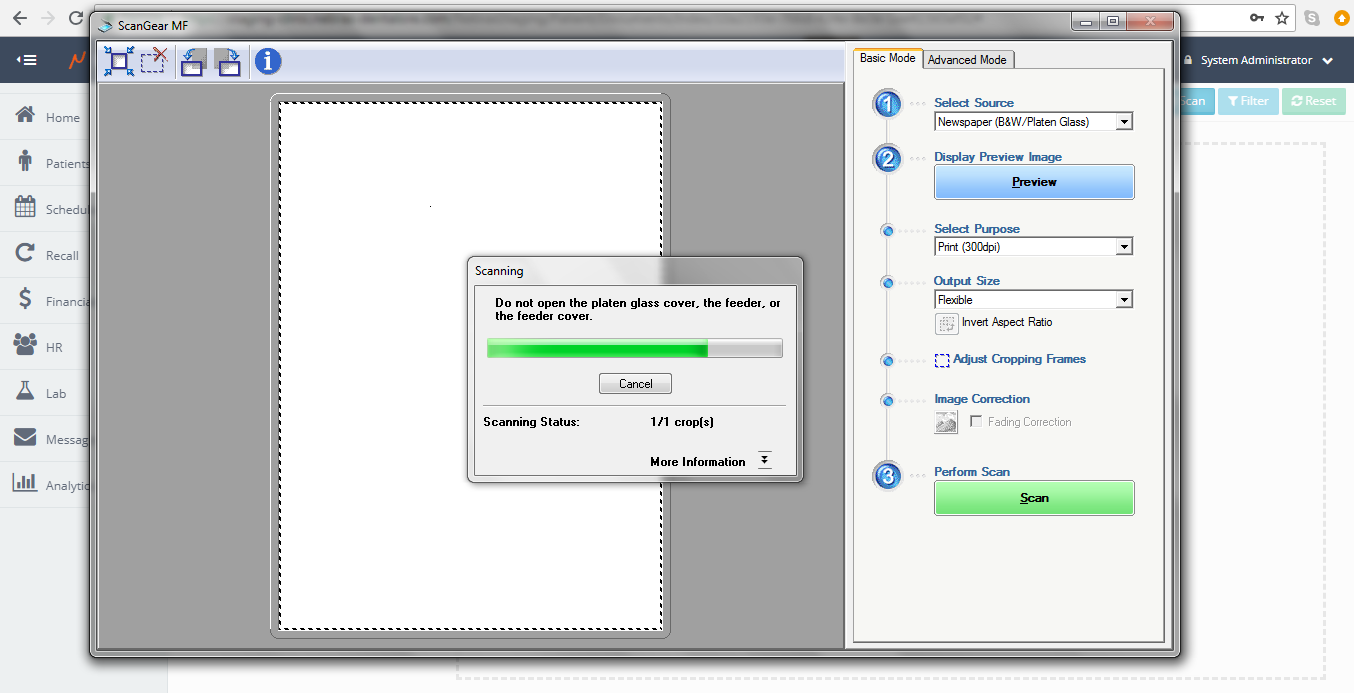The image size is (1354, 693).
Task: Switch to the Advanced Mode tab
Action: [x=967, y=60]
